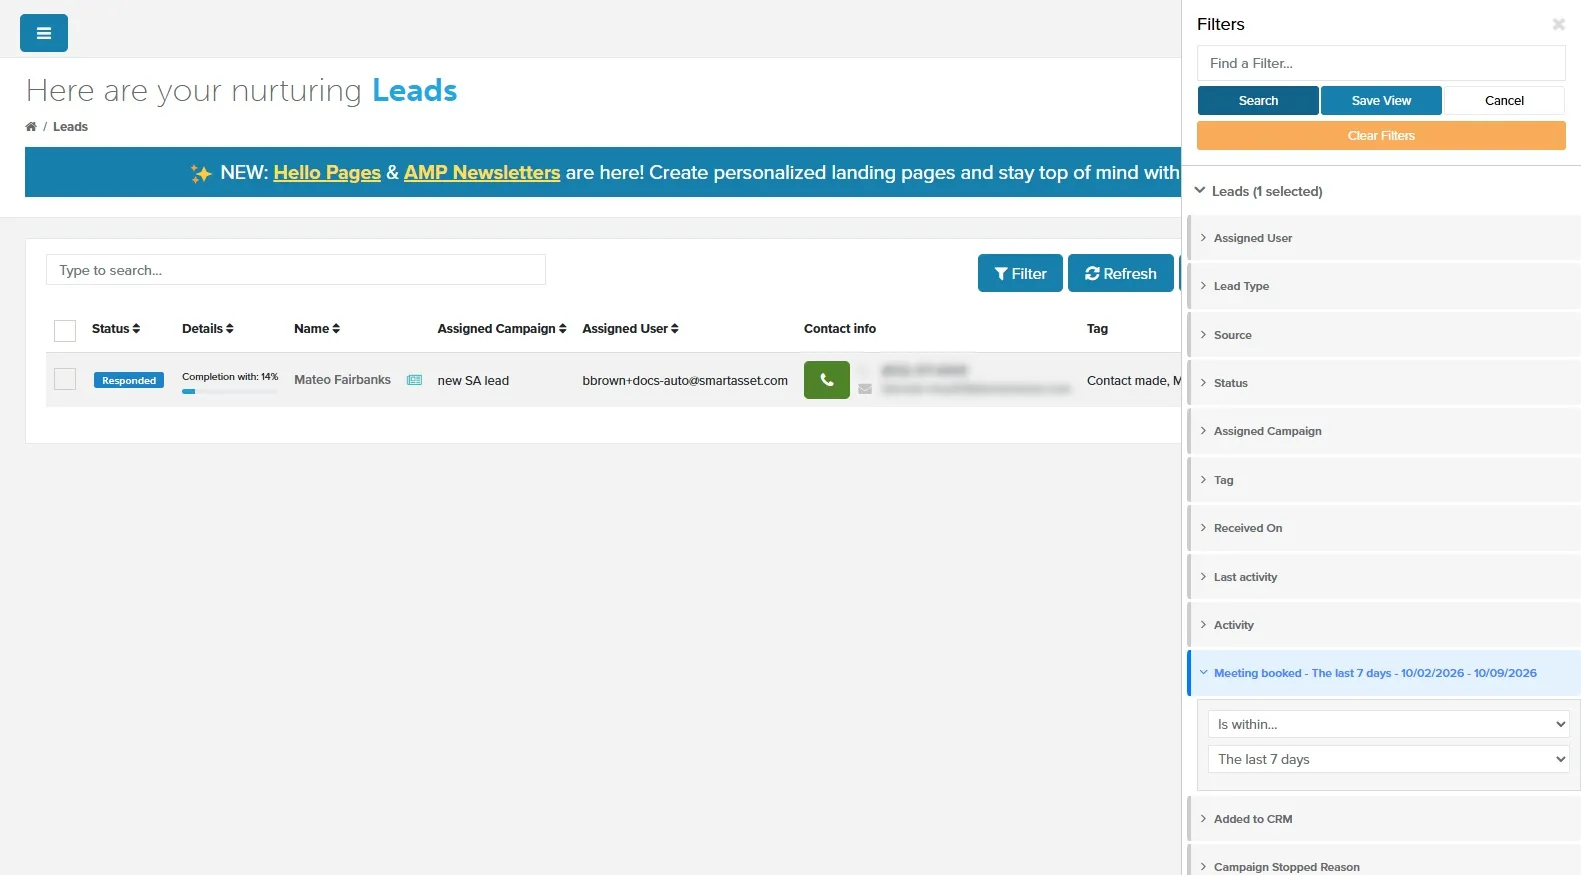Open the AMP Newsletters link
Image resolution: width=1581 pixels, height=875 pixels.
pyautogui.click(x=482, y=172)
